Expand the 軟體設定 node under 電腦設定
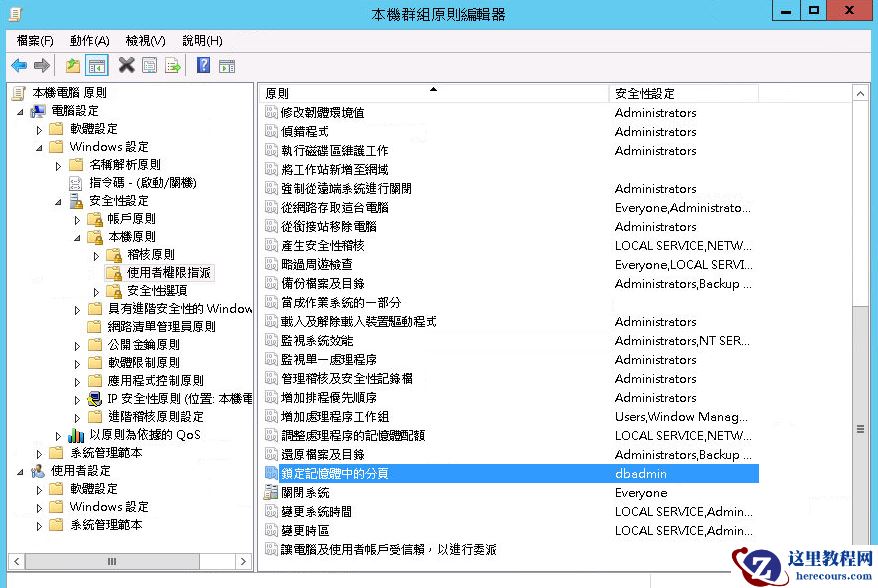 coord(39,130)
